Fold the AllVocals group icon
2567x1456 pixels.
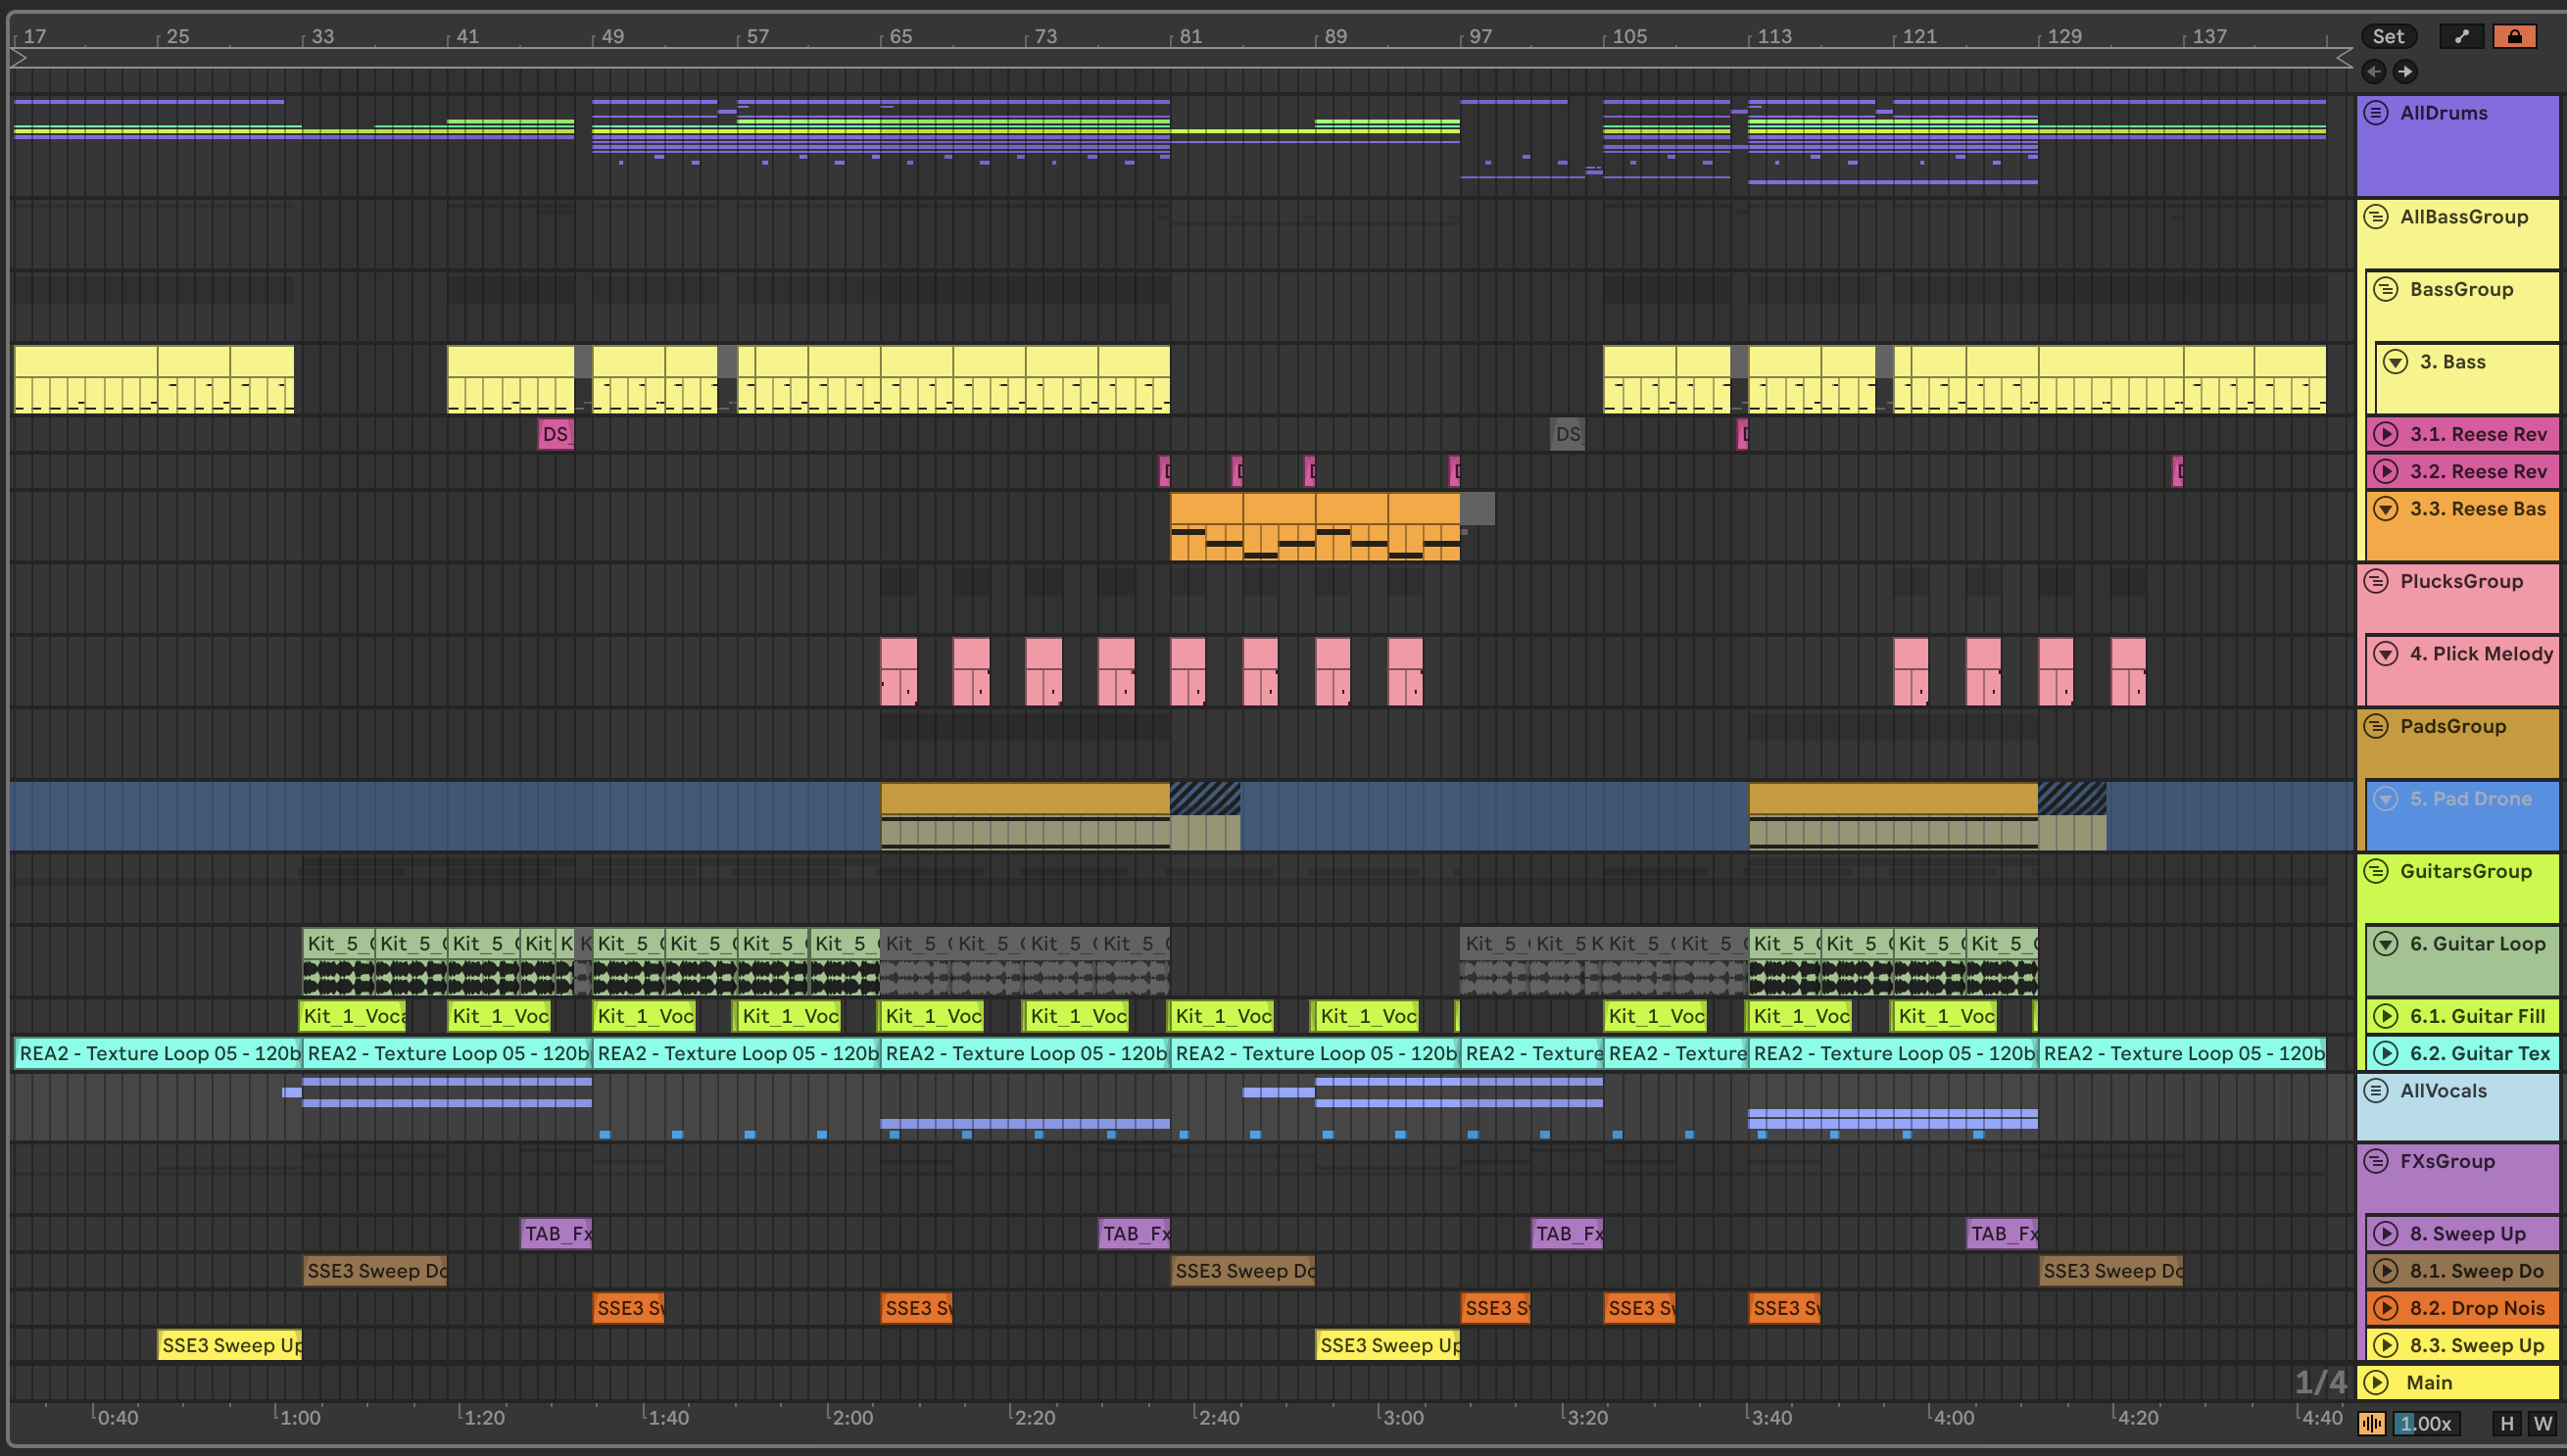coord(2376,1091)
